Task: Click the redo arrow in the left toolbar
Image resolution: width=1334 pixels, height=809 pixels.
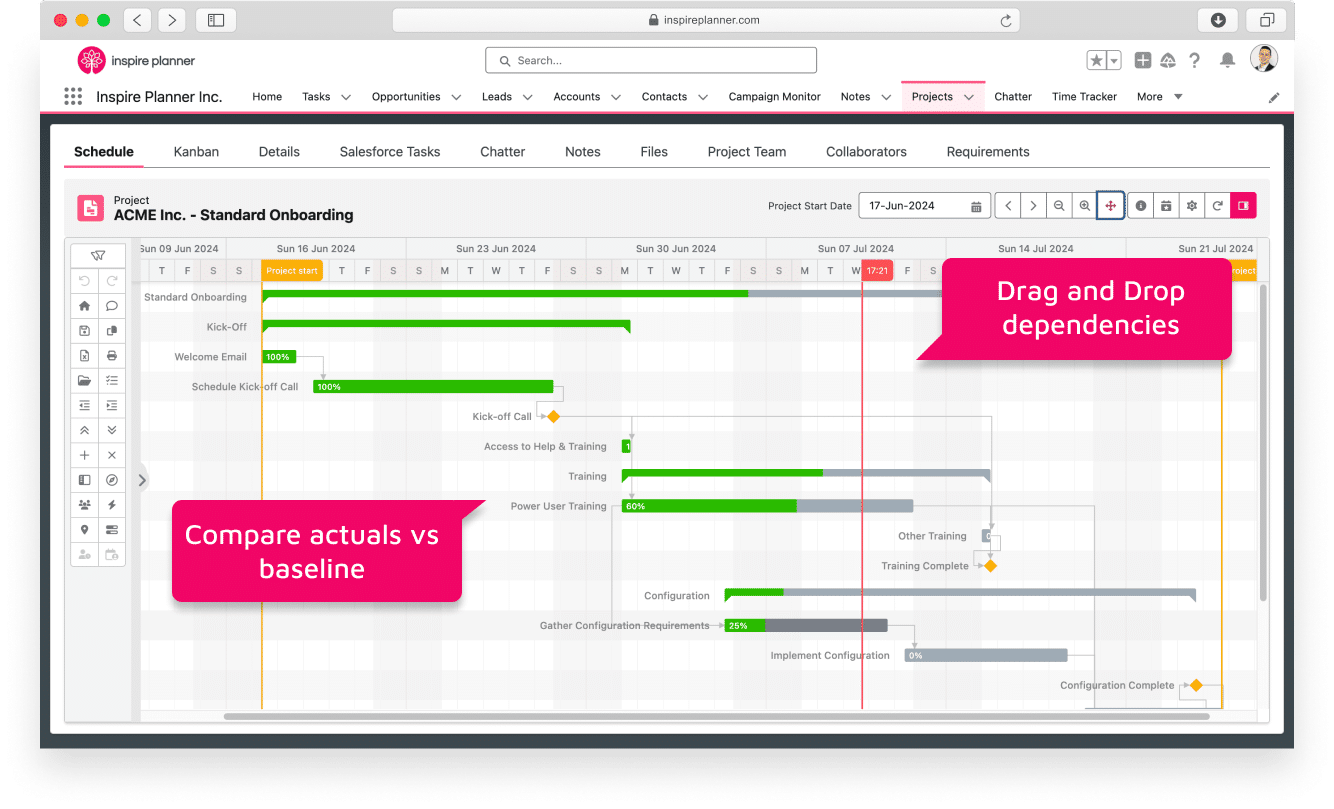Action: [112, 281]
